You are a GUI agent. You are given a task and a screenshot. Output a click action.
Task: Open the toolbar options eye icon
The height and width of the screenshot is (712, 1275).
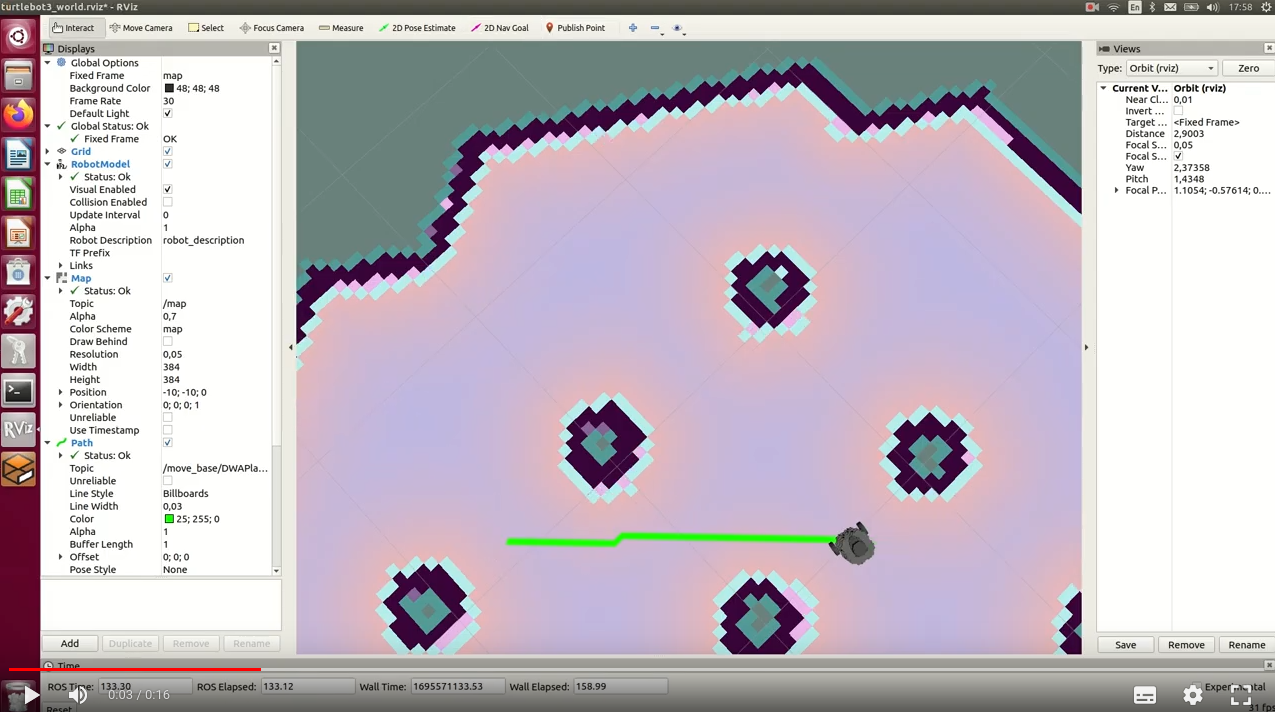pyautogui.click(x=679, y=28)
